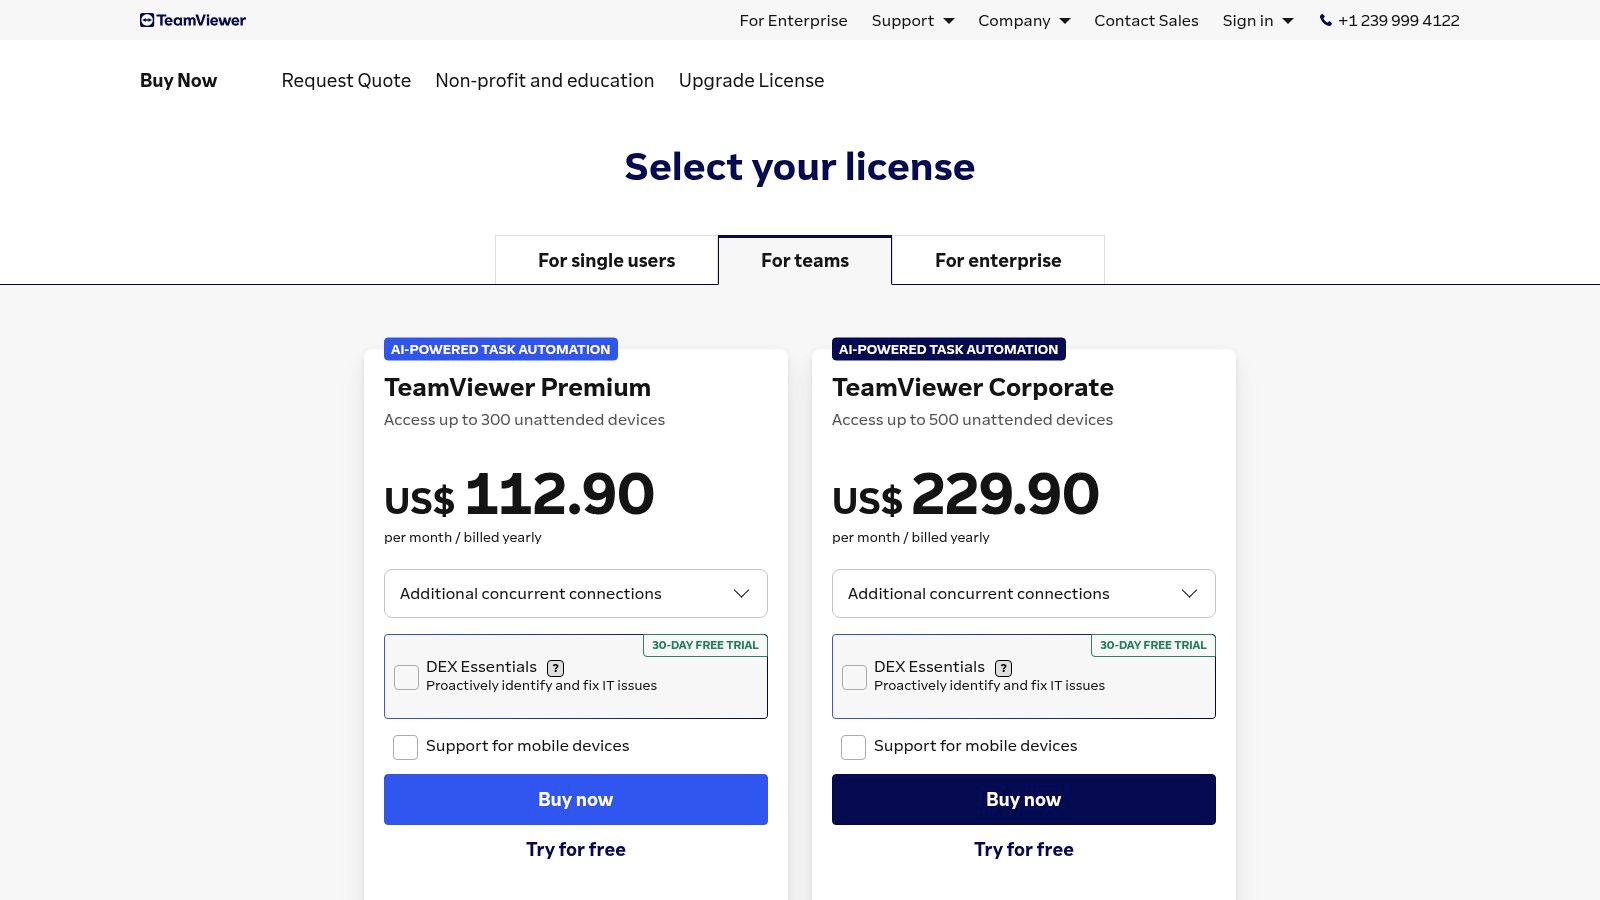The height and width of the screenshot is (900, 1600).
Task: Switch to the For single users tab
Action: [606, 261]
